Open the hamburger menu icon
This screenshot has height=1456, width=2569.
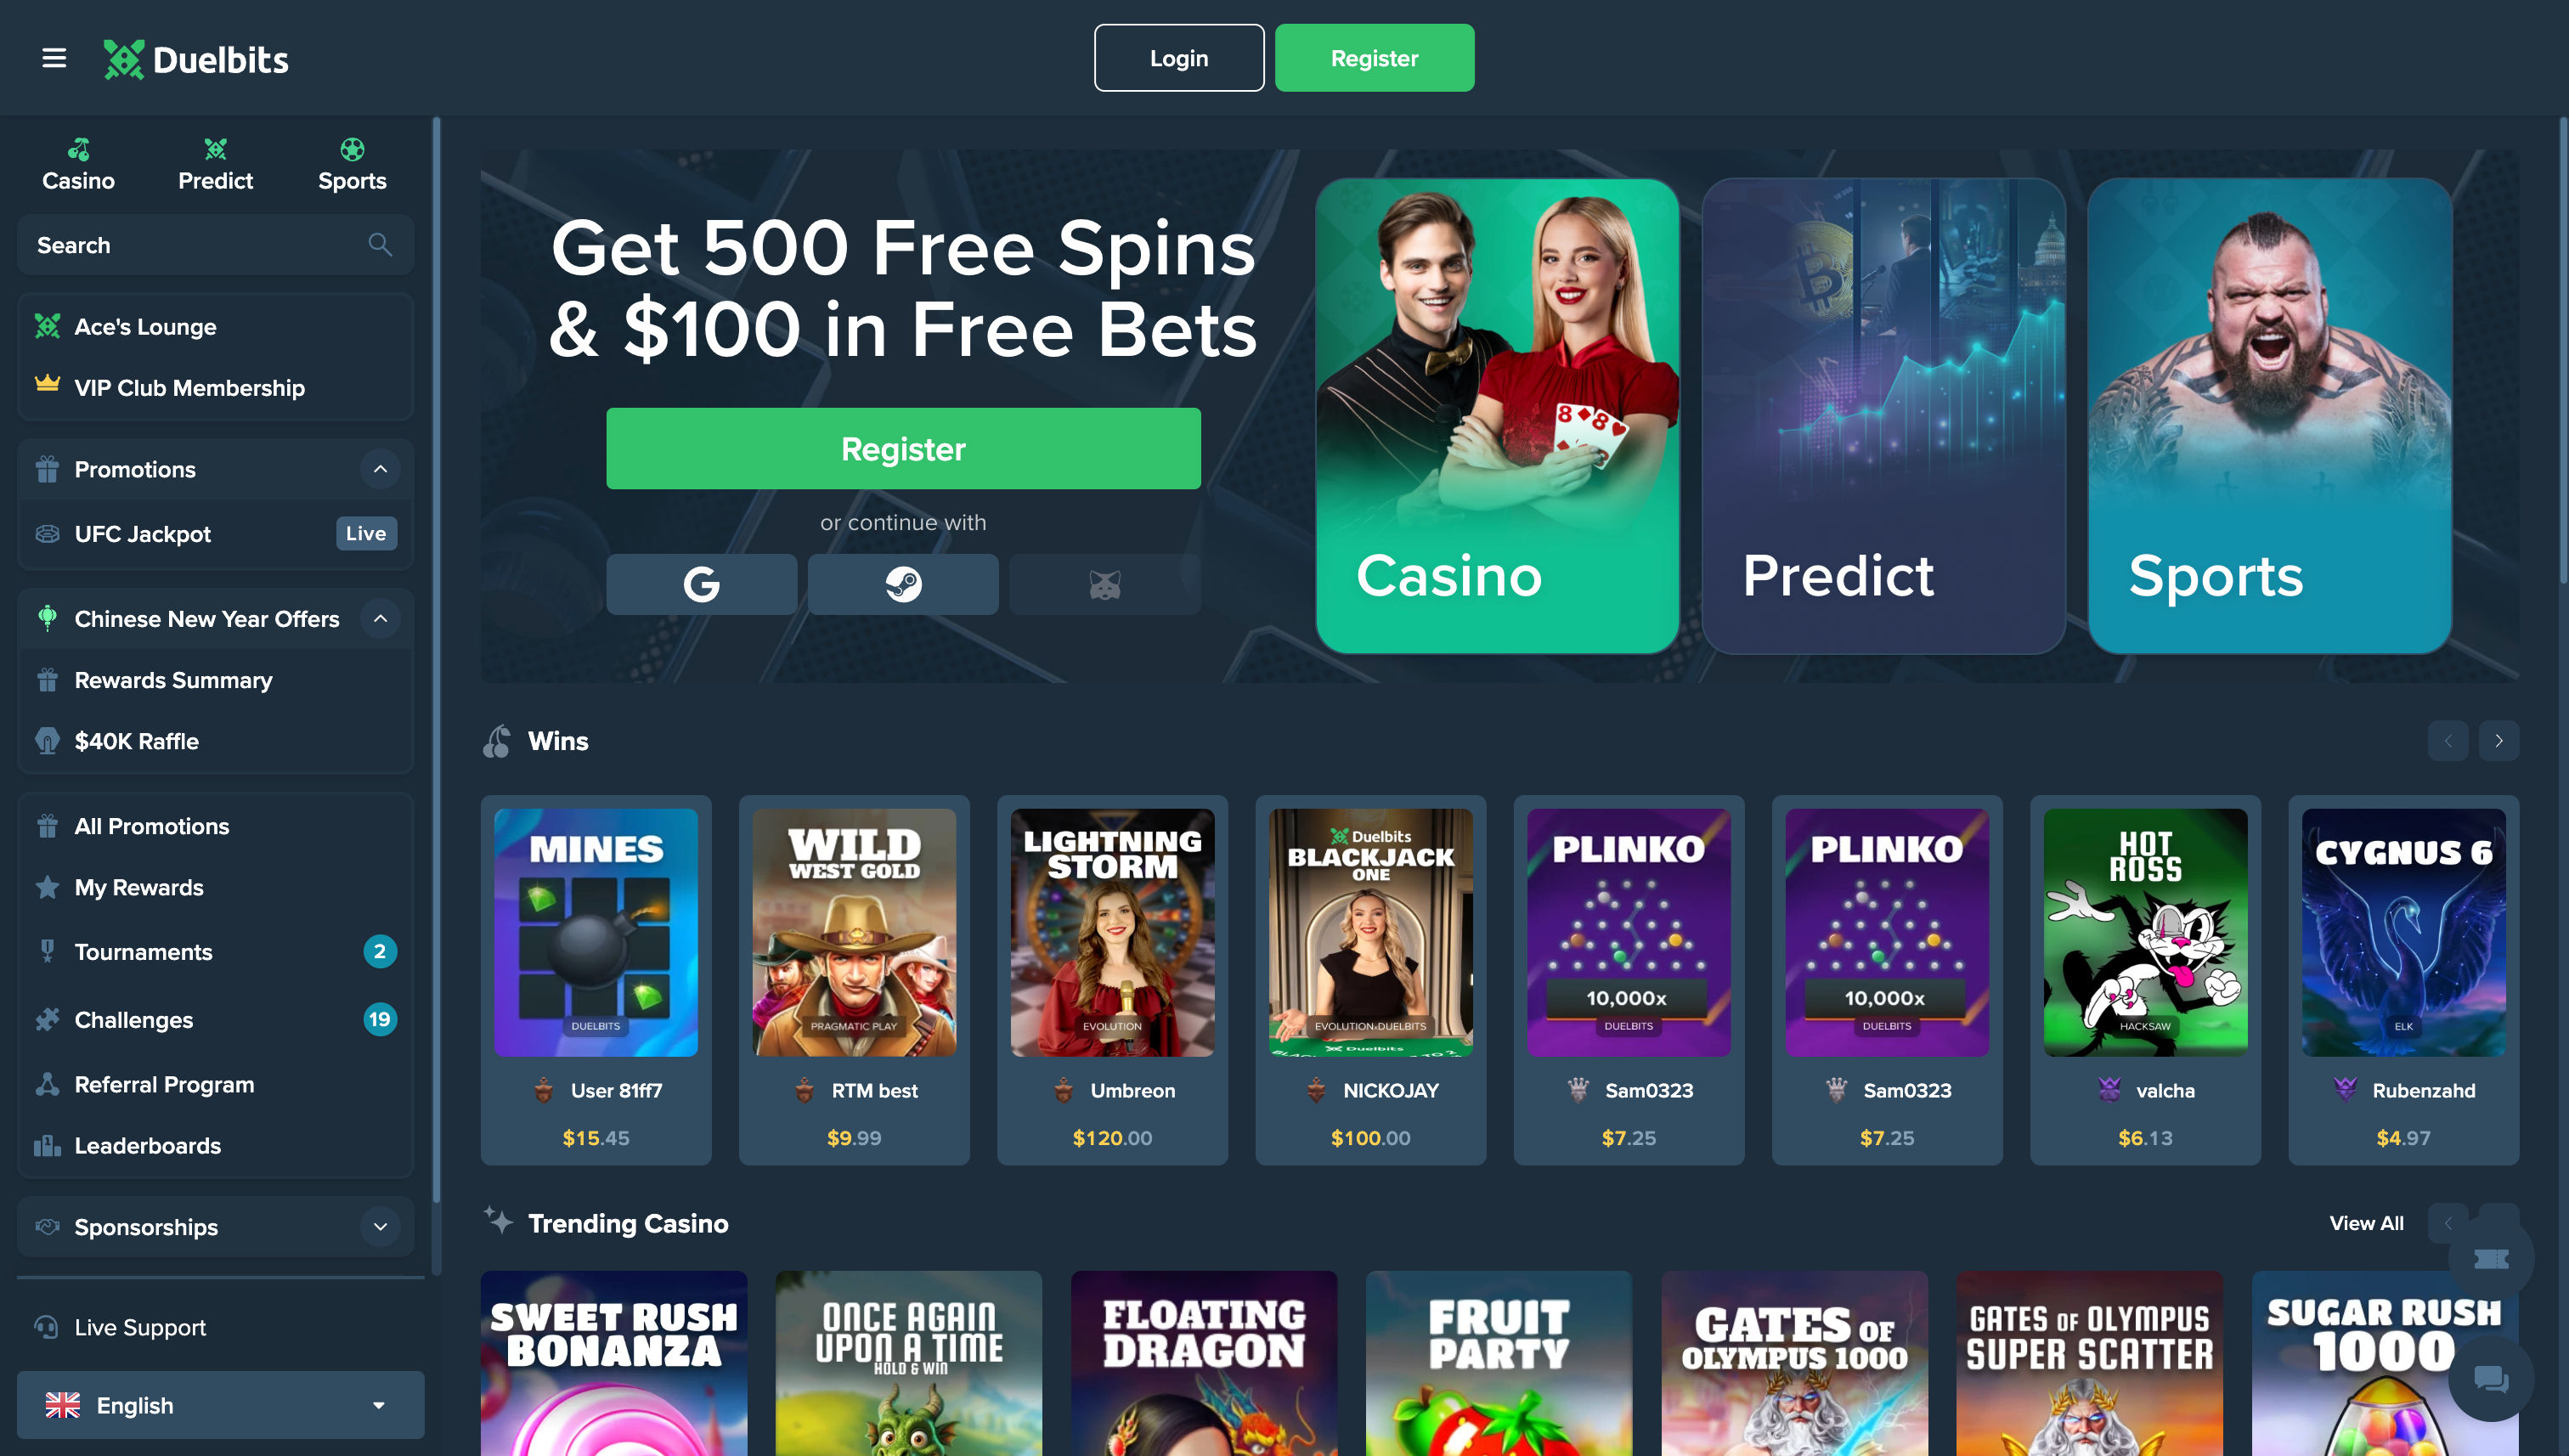click(x=54, y=58)
